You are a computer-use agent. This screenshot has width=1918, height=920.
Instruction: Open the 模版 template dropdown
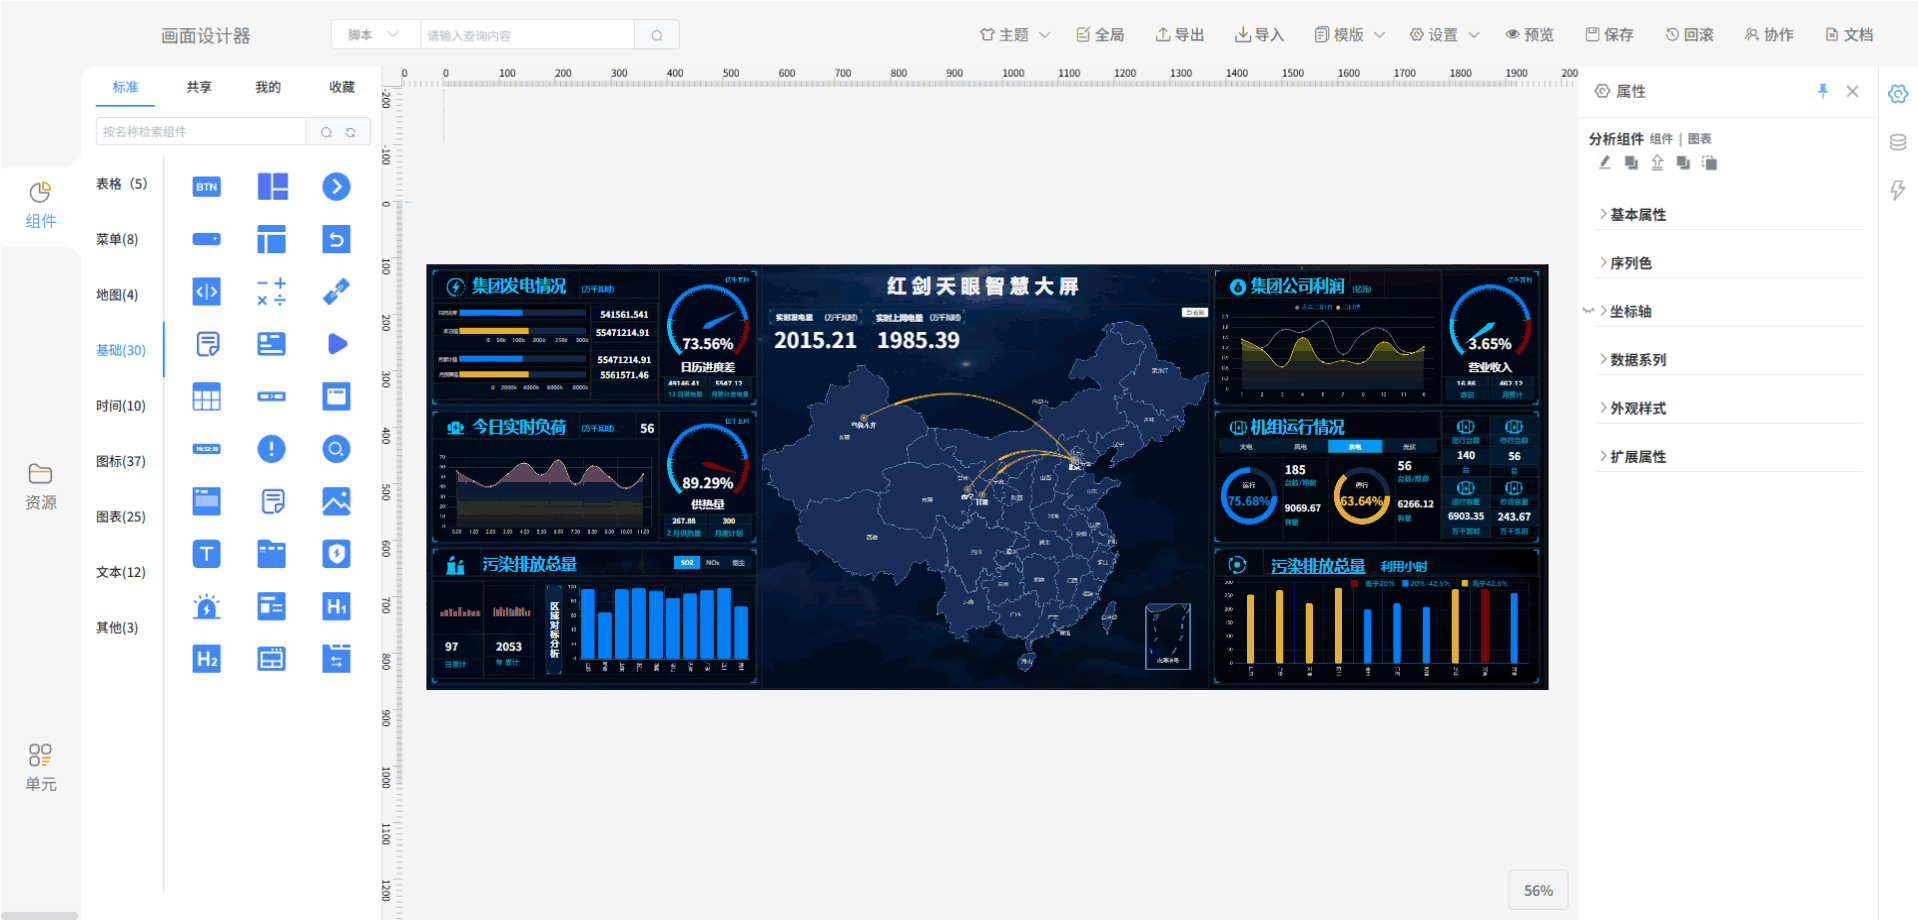tap(1350, 35)
